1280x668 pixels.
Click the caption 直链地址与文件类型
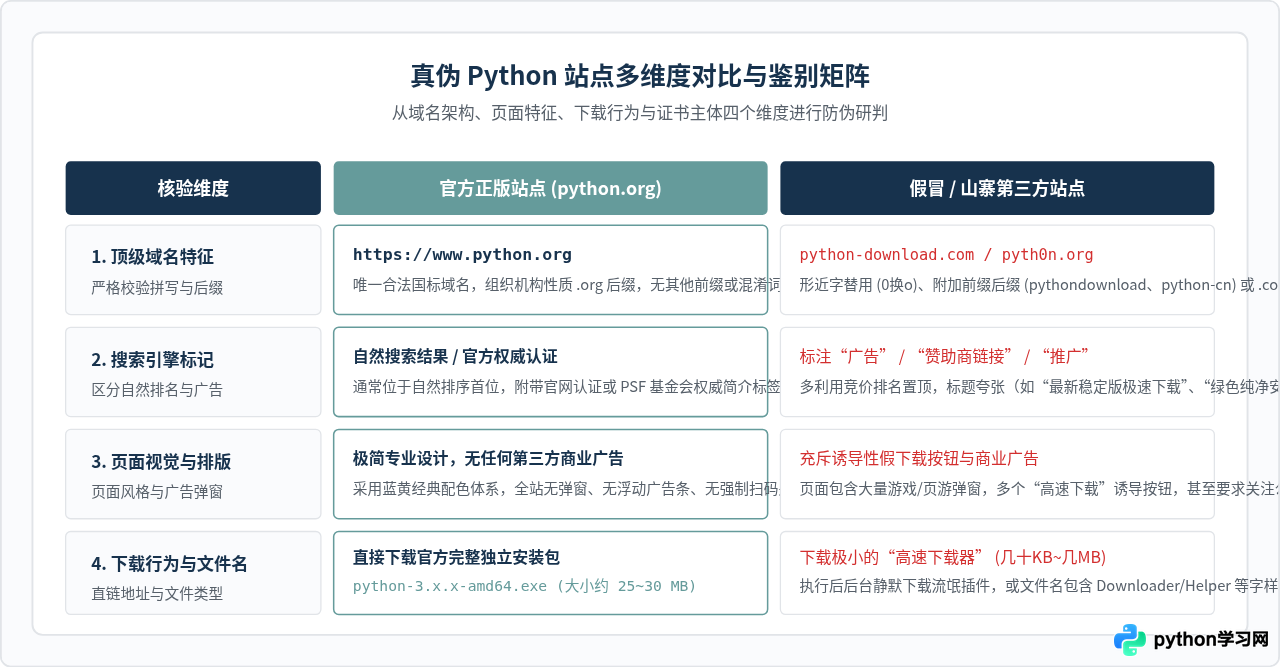(x=157, y=594)
